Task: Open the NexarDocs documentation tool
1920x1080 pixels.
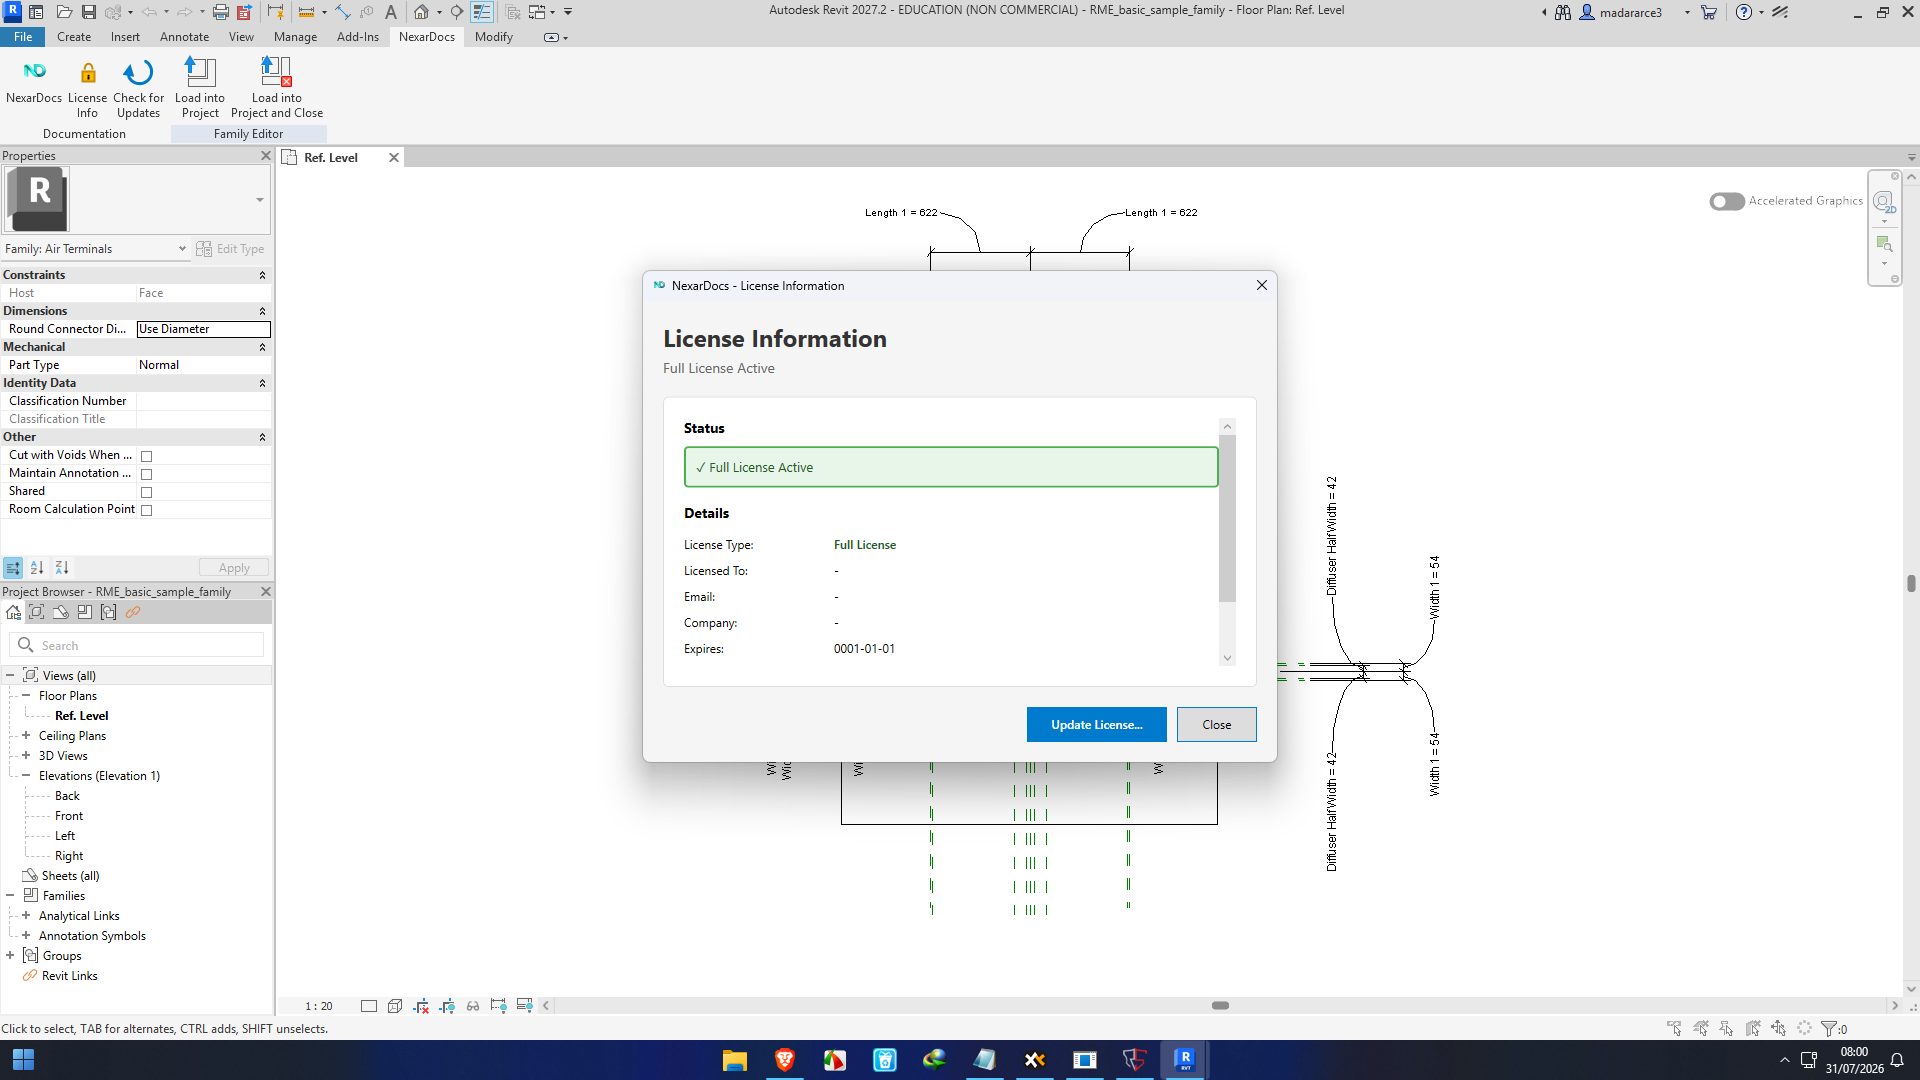Action: point(34,81)
